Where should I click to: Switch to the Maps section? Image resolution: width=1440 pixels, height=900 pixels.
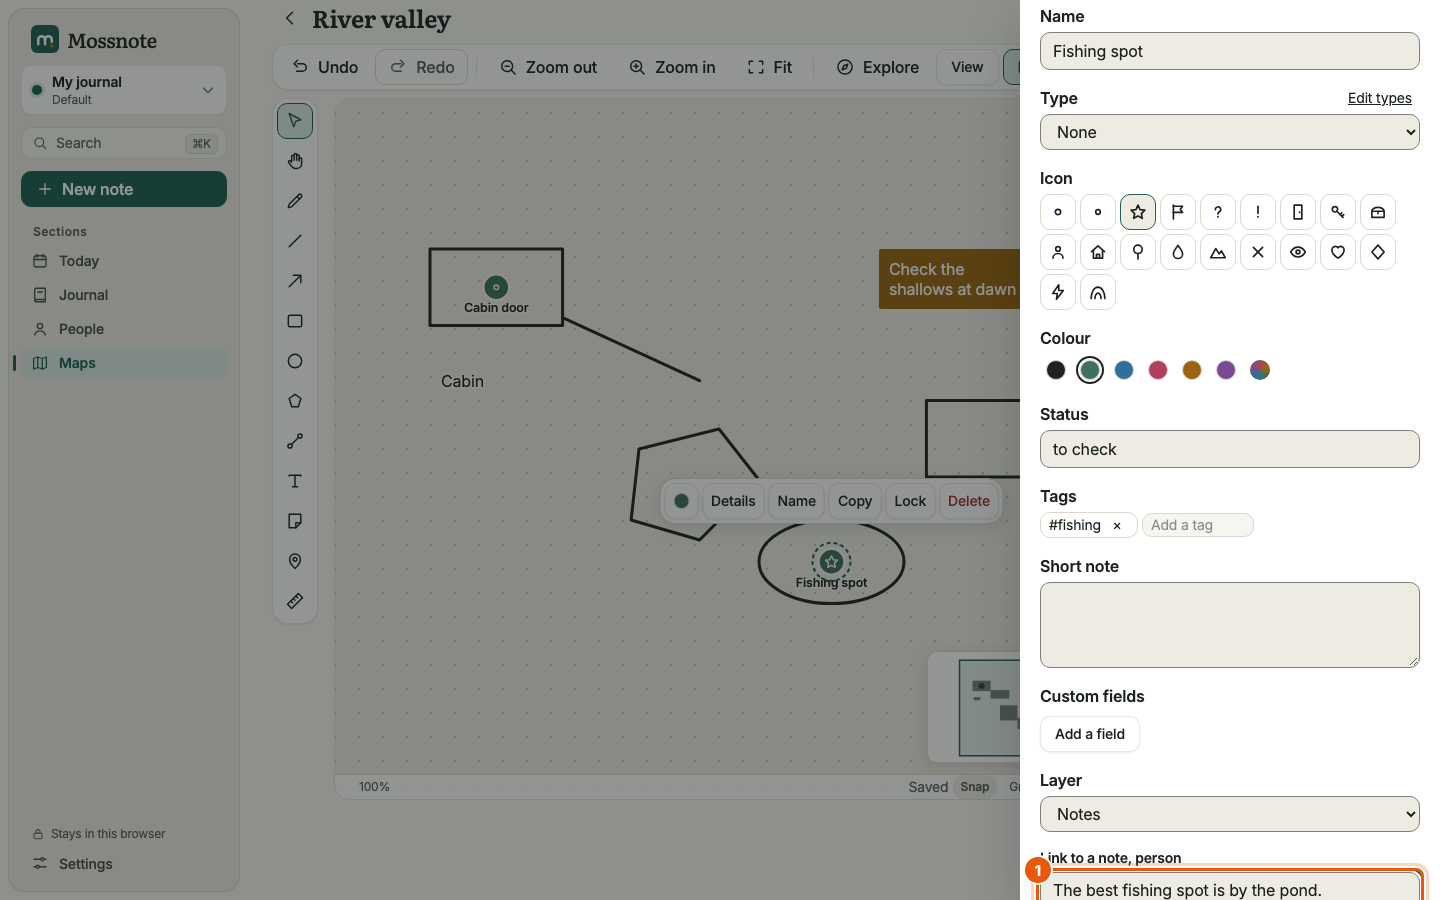click(124, 363)
